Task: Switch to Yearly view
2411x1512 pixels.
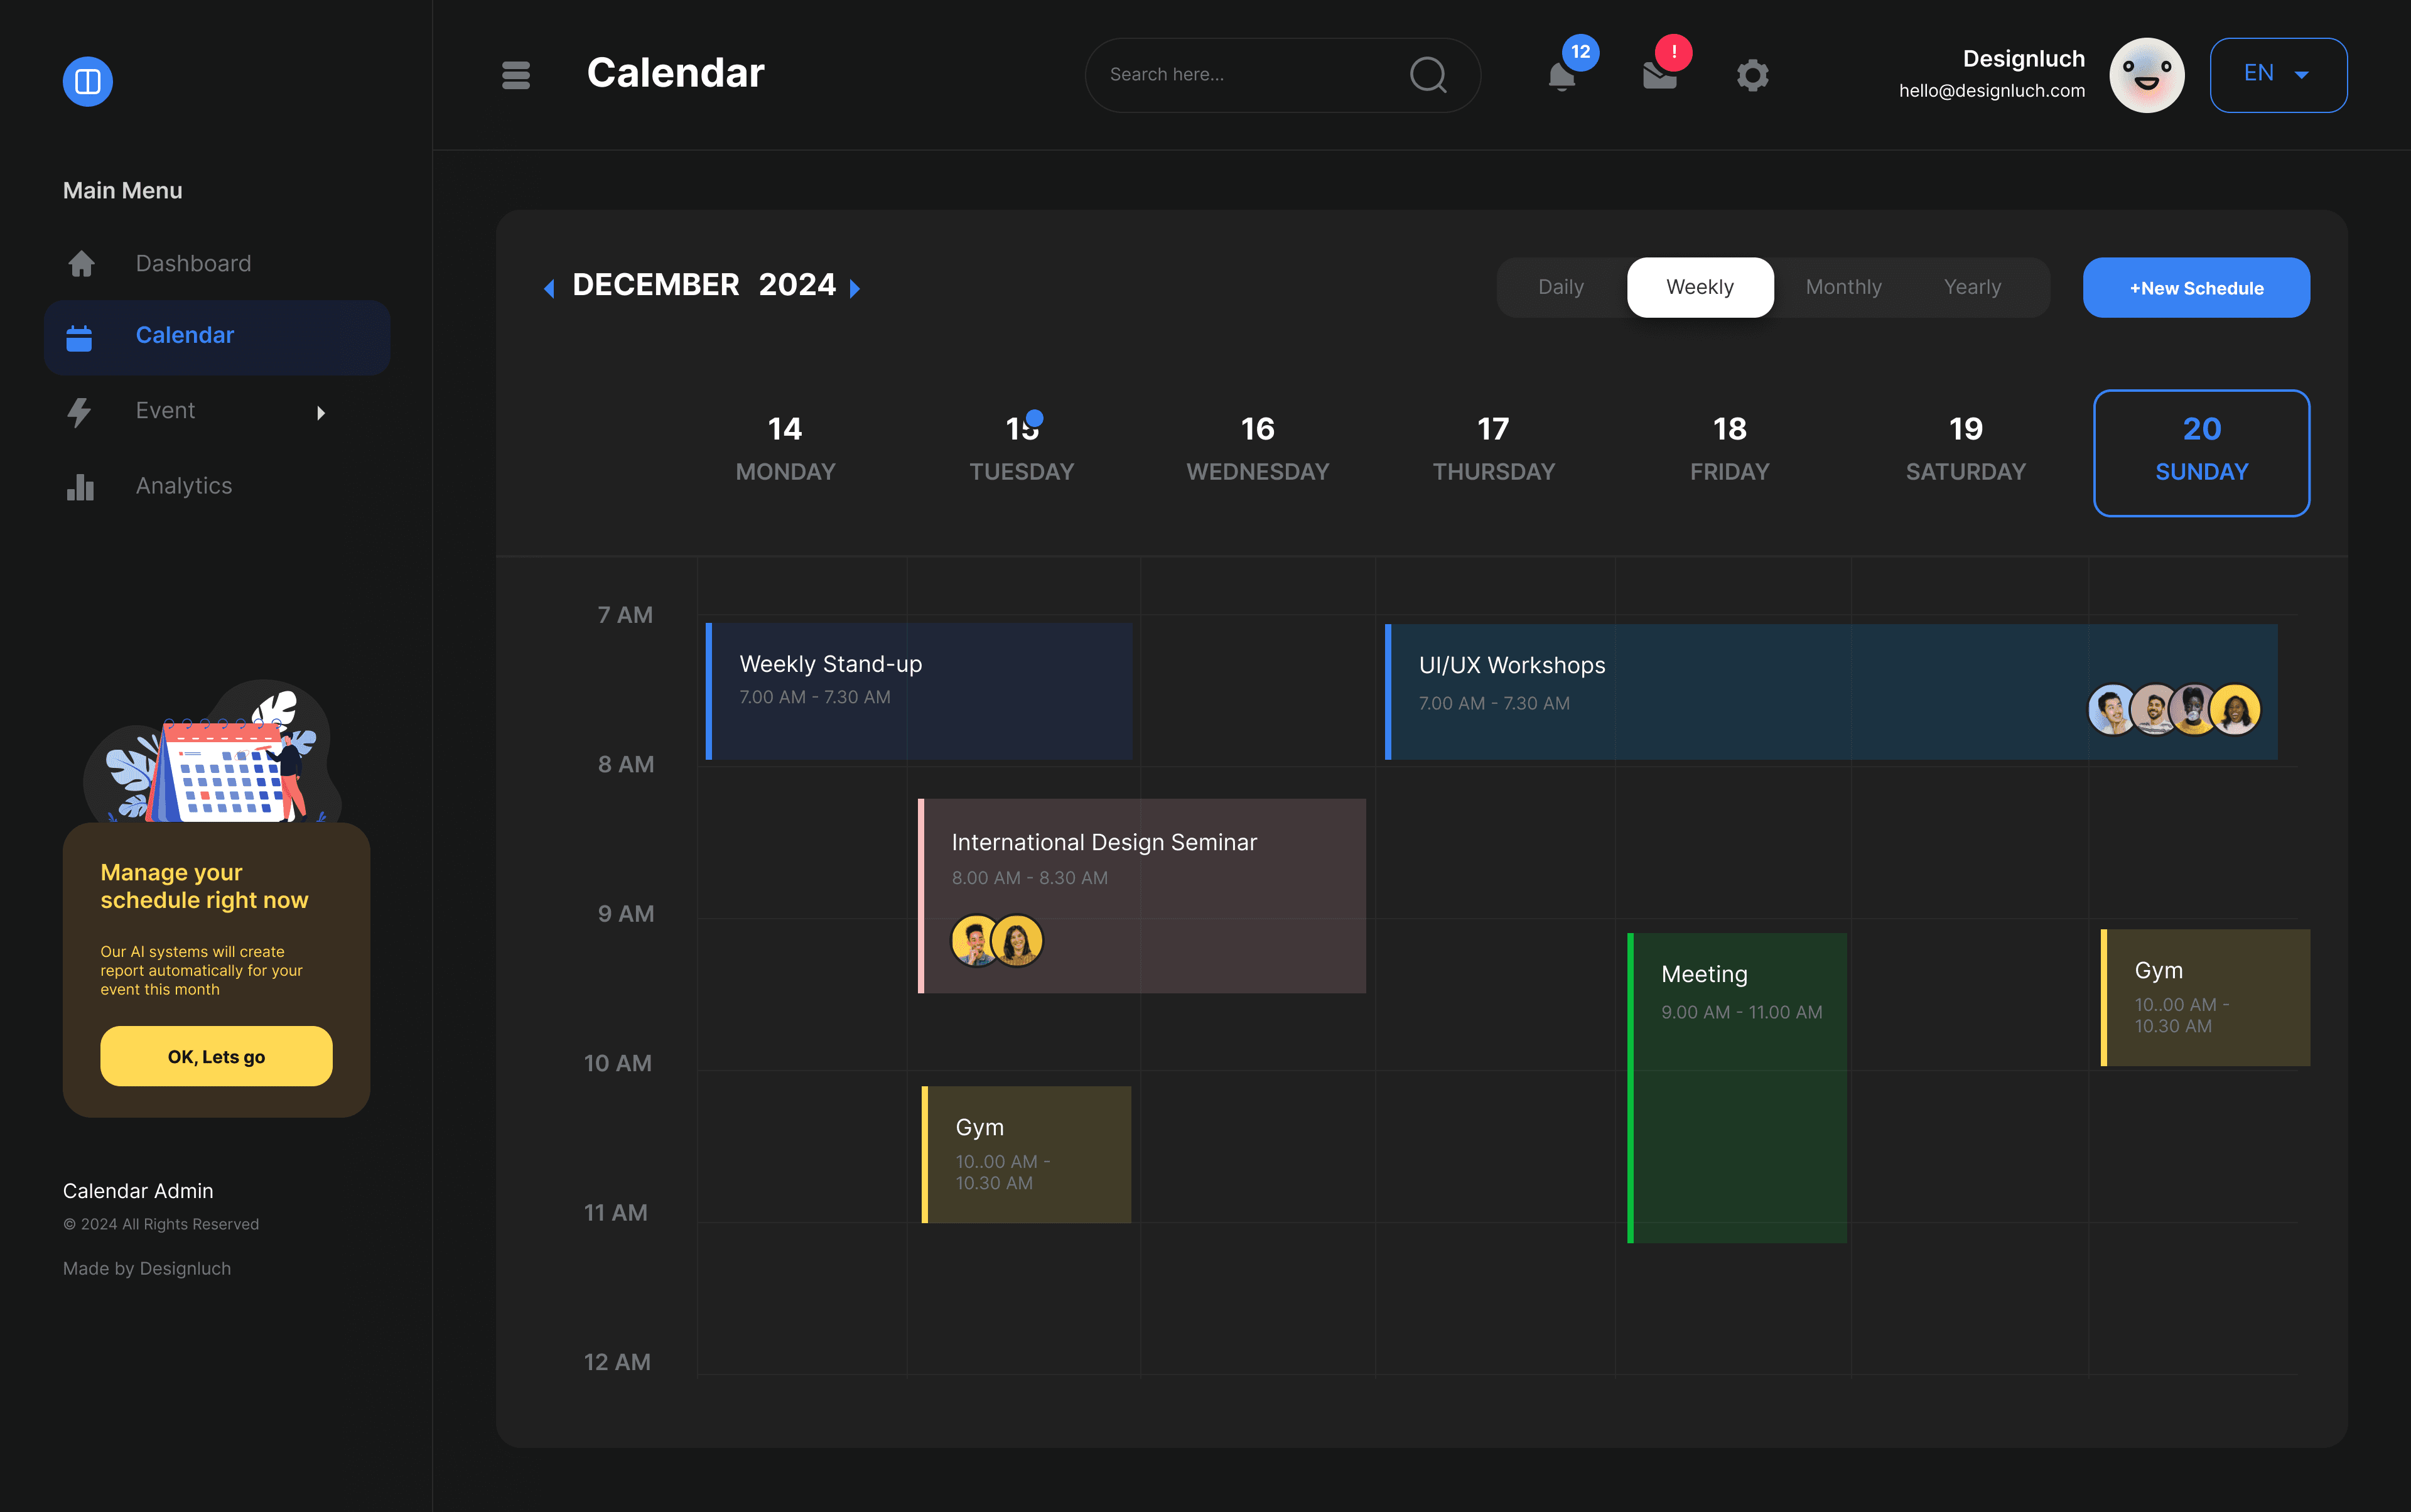Action: click(x=1972, y=288)
